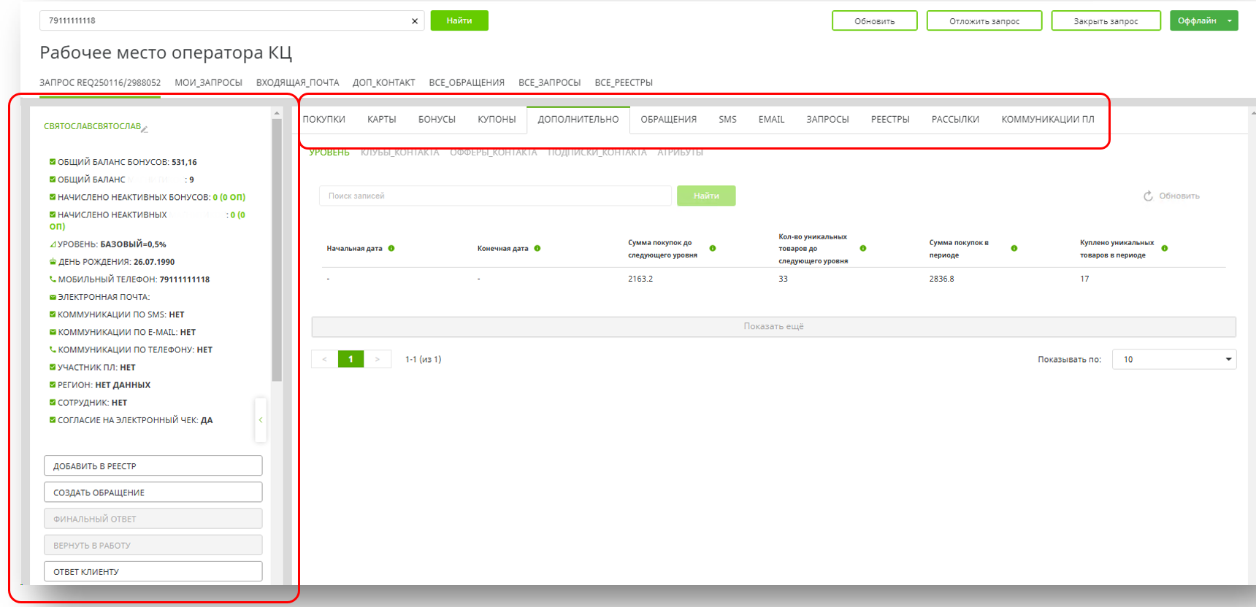This screenshot has width=1256, height=607.
Task: Click the Отложить запрос button
Action: coord(984,21)
